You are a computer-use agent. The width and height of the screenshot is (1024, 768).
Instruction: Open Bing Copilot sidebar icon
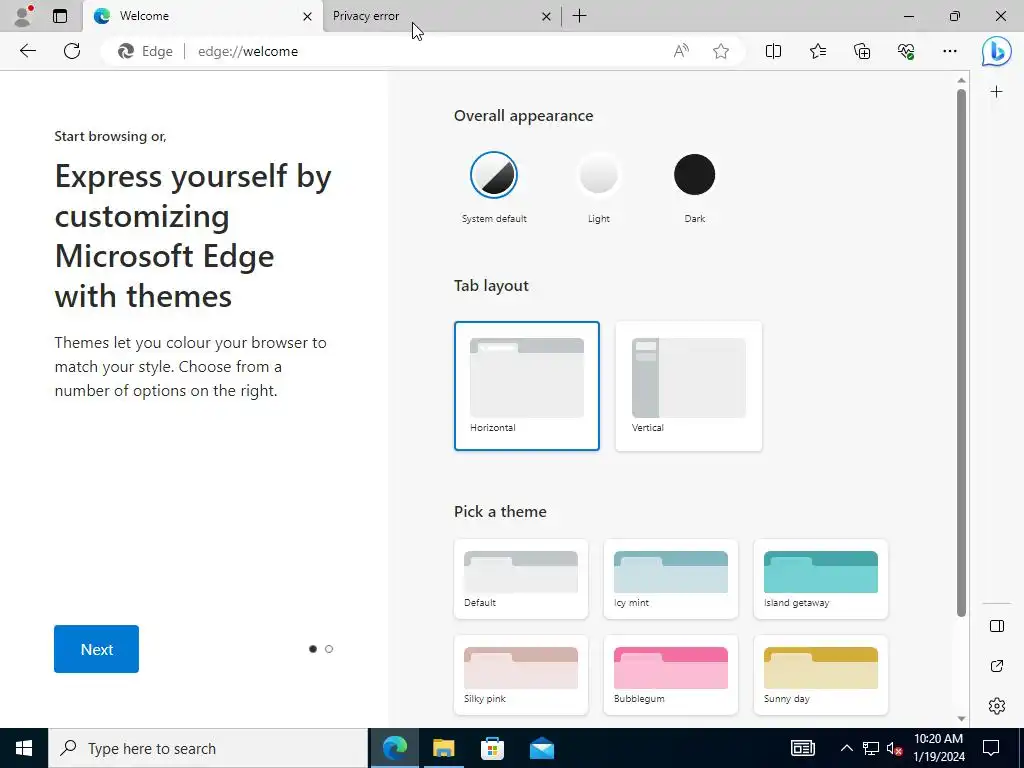click(x=997, y=51)
